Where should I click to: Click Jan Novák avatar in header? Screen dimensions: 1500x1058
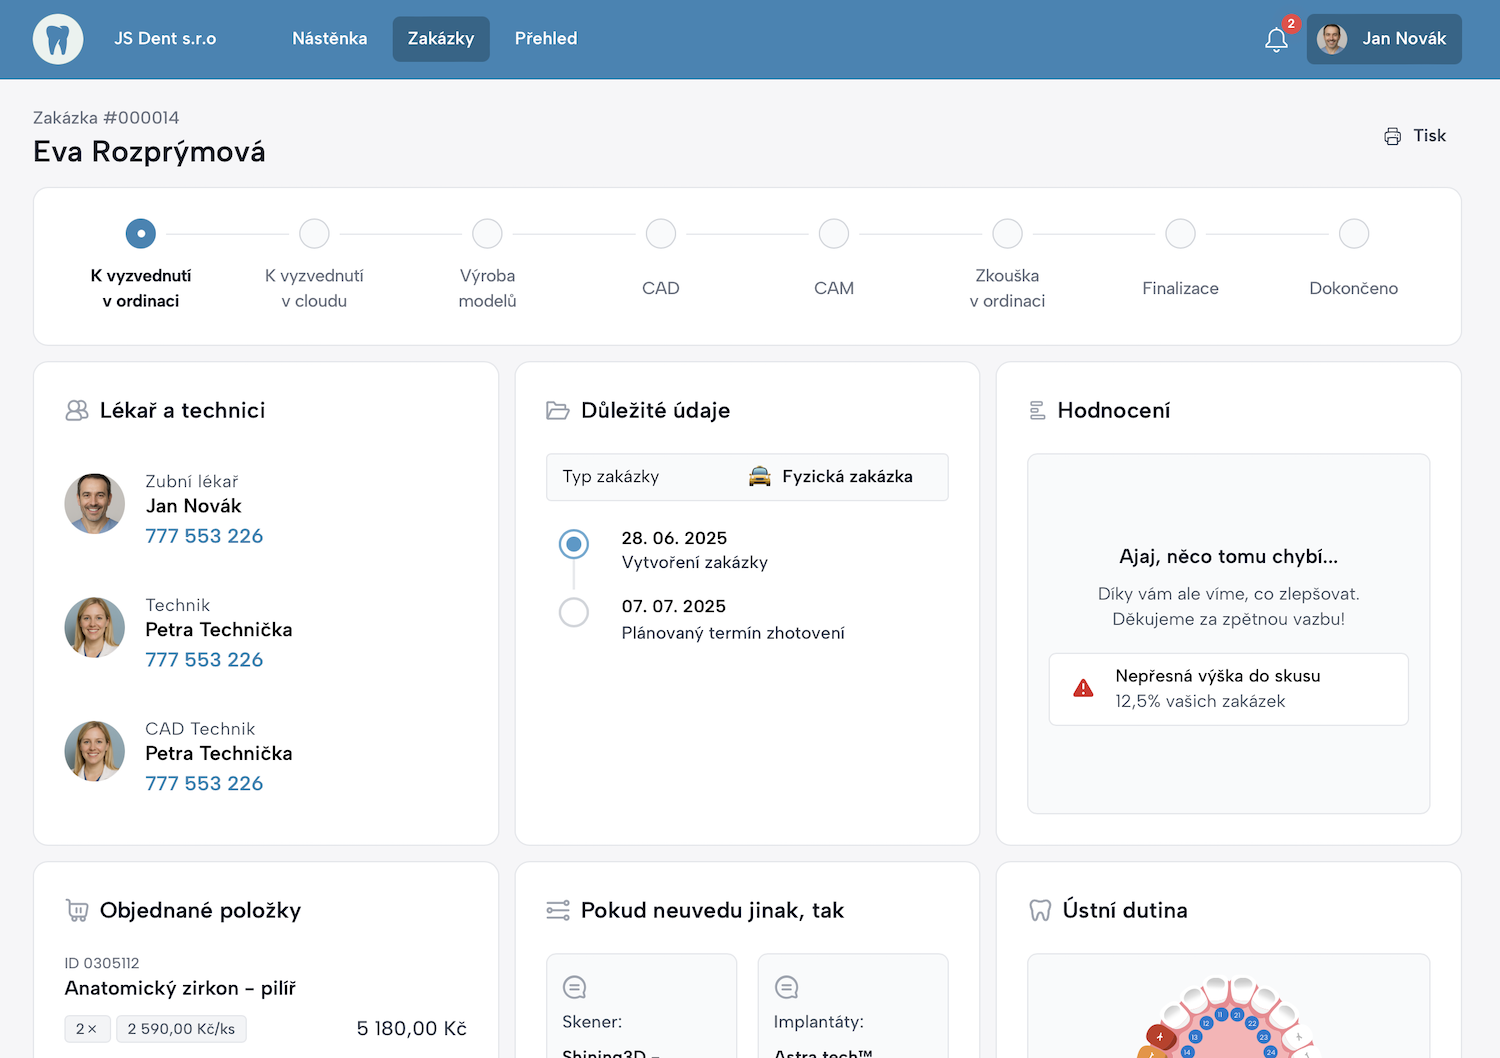coord(1332,39)
